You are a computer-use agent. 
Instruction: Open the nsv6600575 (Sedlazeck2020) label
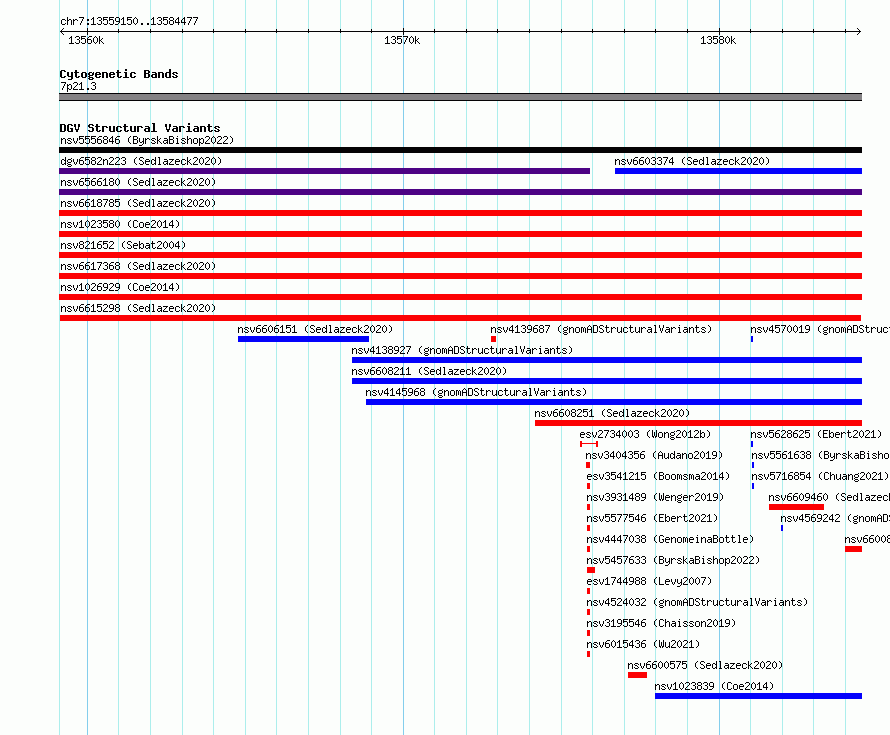click(705, 665)
